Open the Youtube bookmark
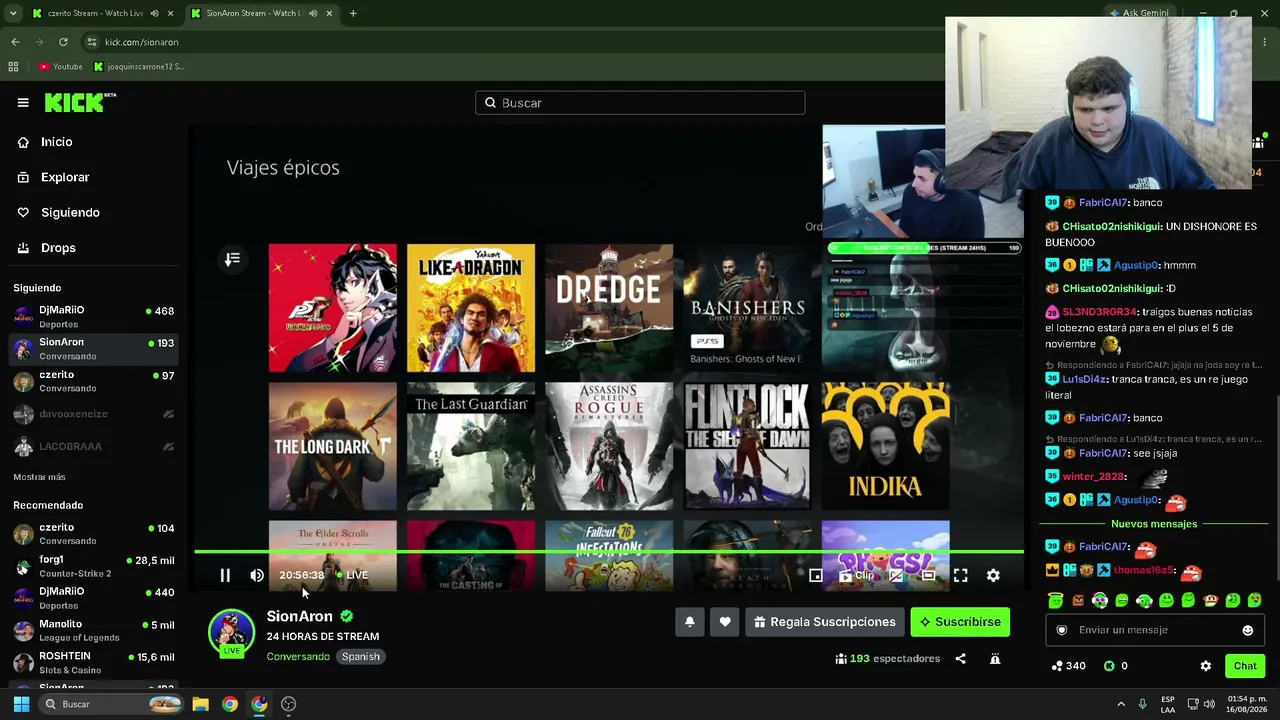1280x720 pixels. coord(61,67)
